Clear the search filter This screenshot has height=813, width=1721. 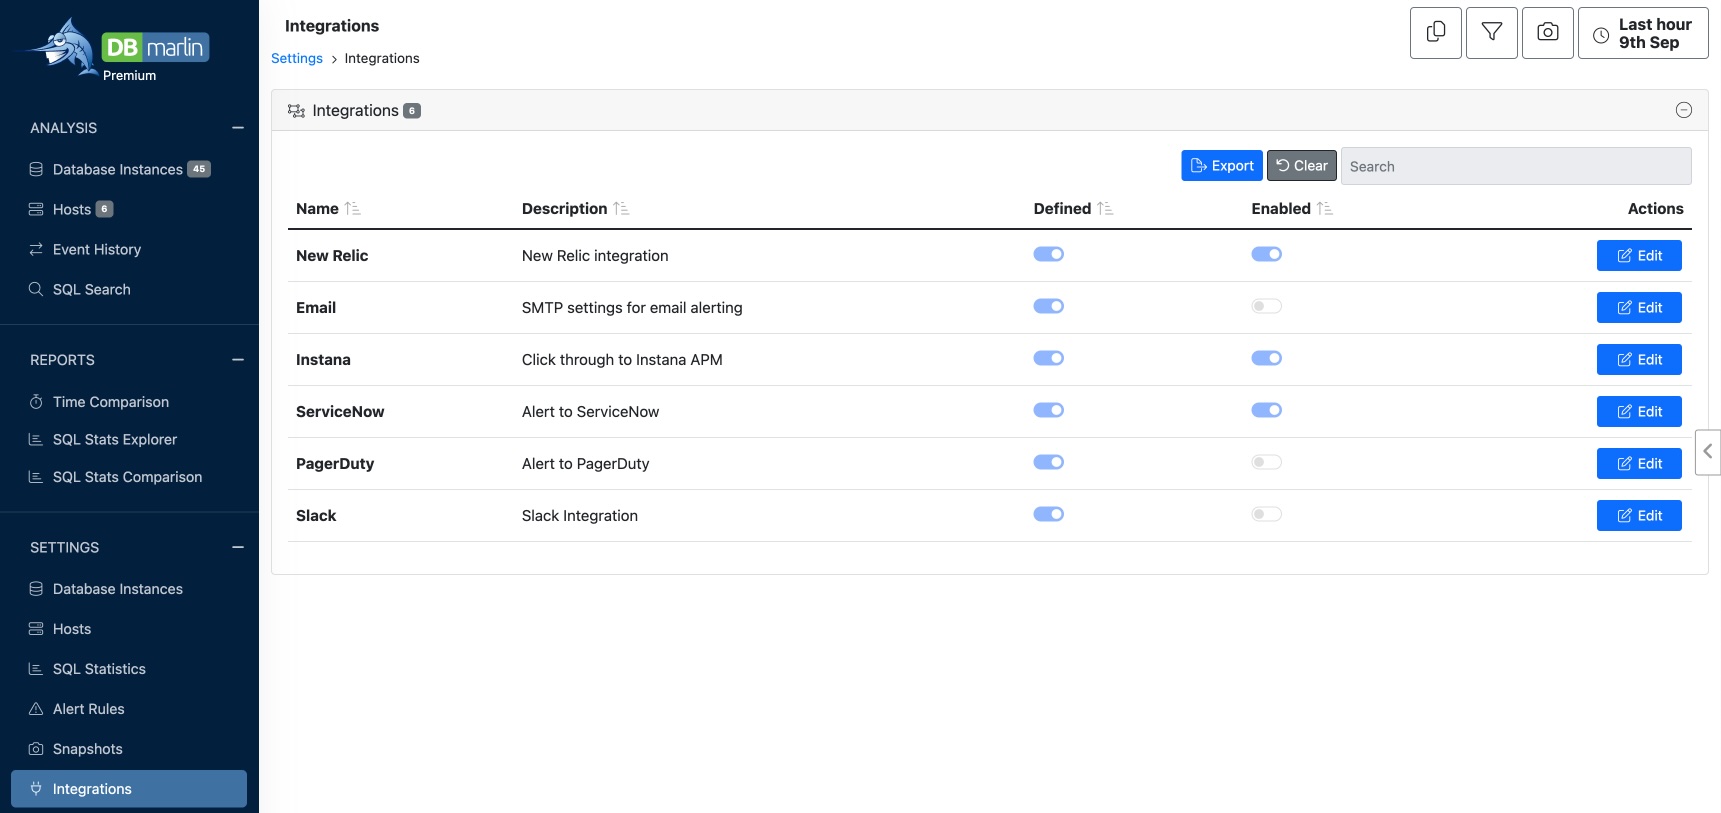pos(1302,165)
